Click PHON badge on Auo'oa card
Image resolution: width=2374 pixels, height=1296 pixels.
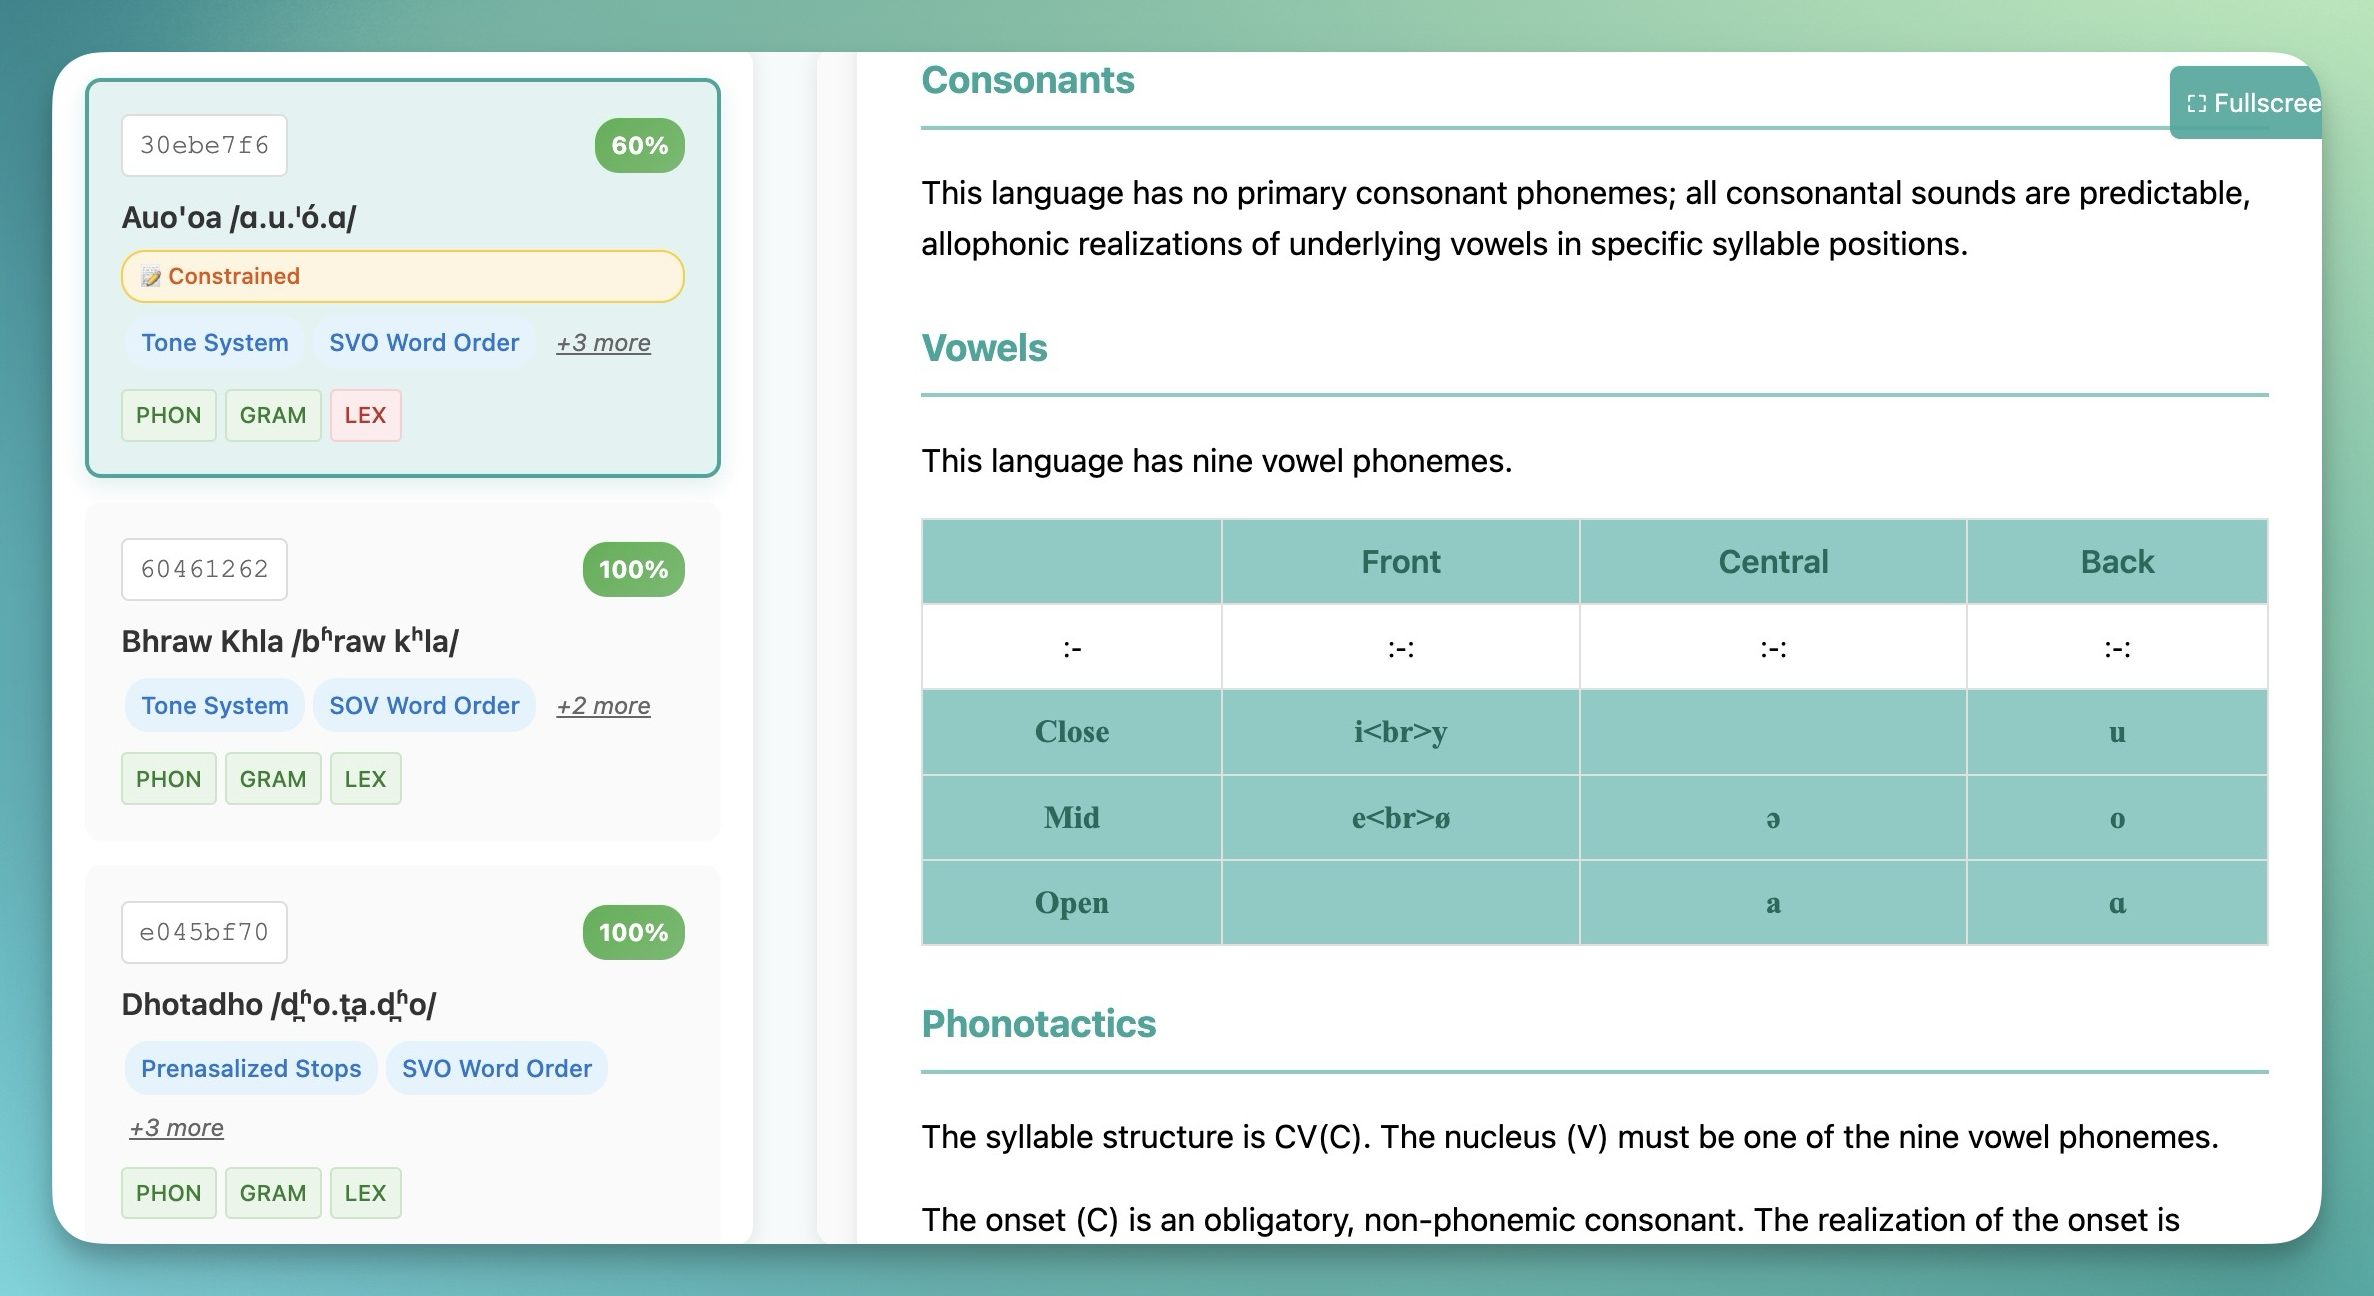point(168,415)
